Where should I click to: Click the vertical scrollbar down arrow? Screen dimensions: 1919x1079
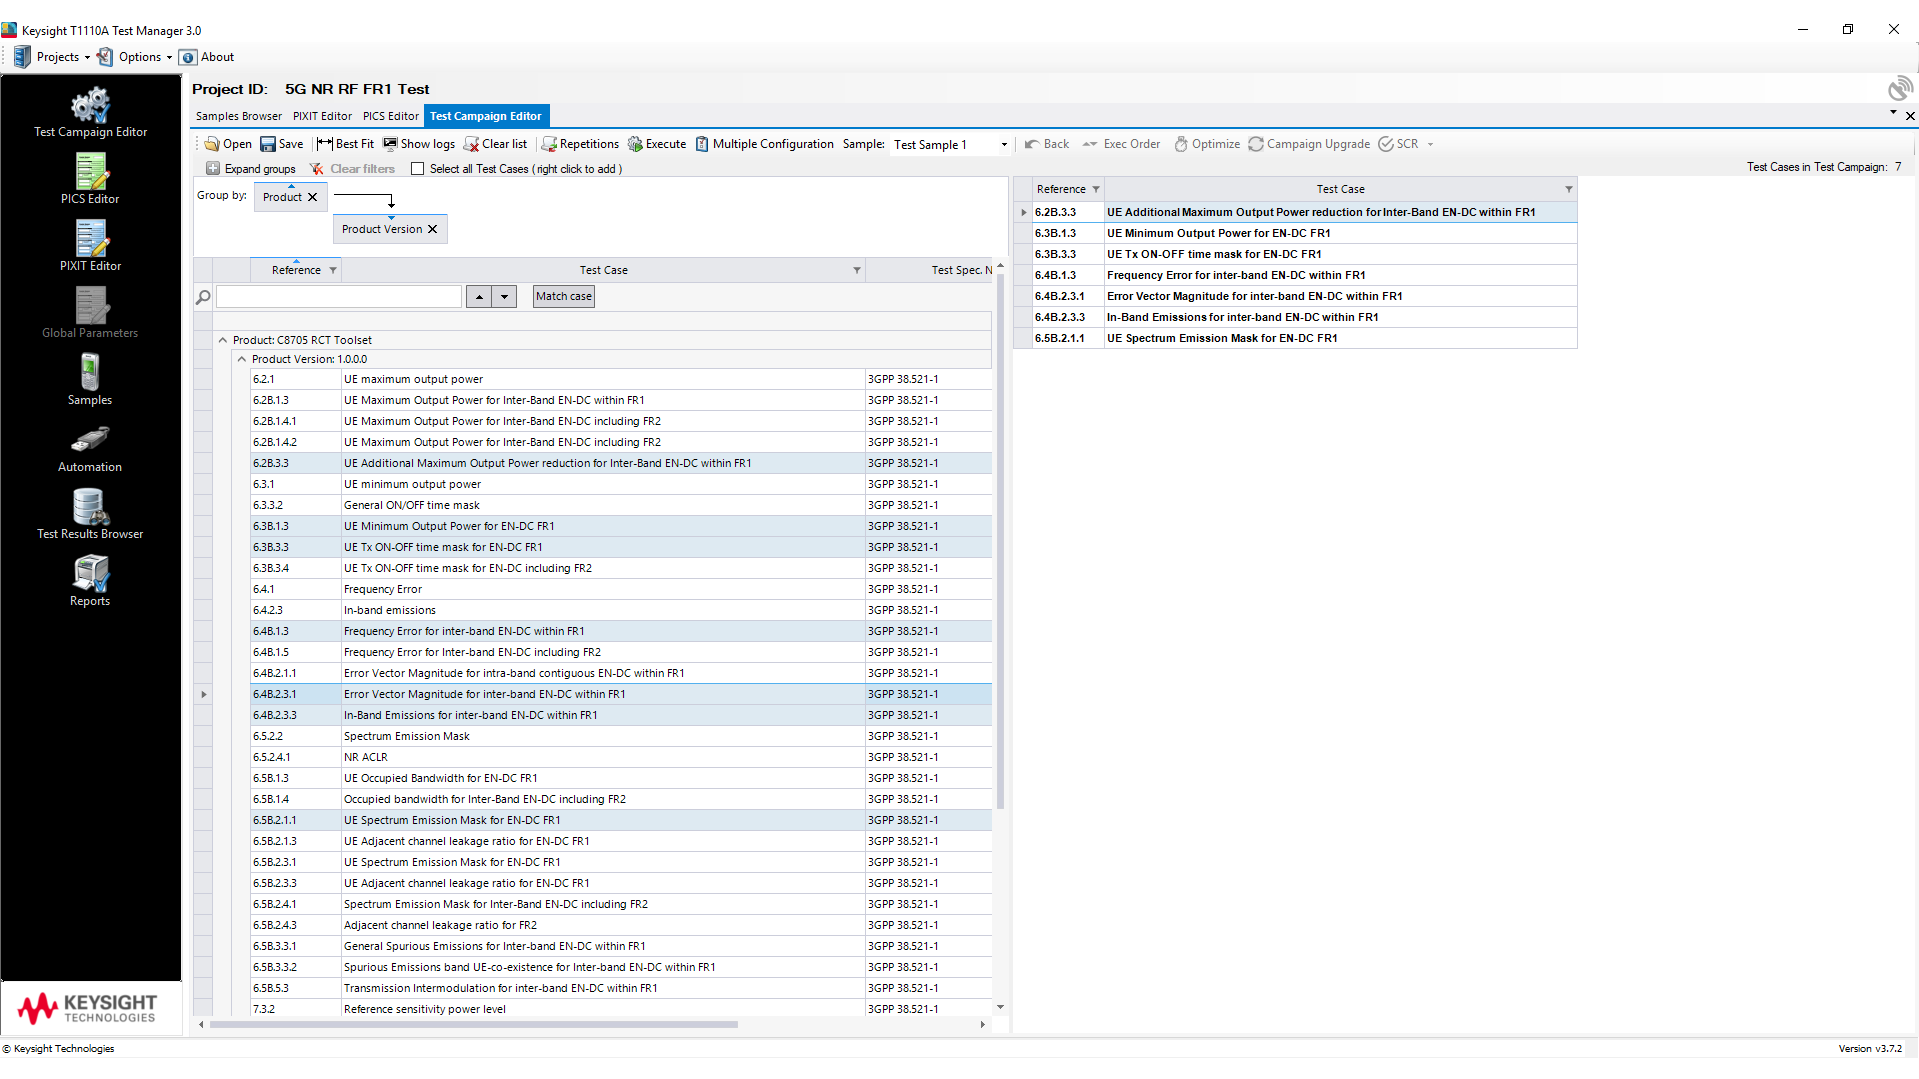pyautogui.click(x=1000, y=1007)
